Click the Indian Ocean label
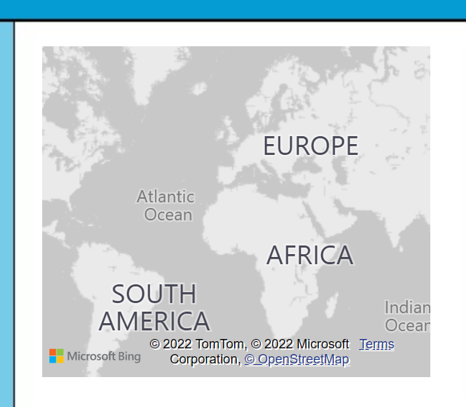This screenshot has width=466, height=407. coord(407,316)
